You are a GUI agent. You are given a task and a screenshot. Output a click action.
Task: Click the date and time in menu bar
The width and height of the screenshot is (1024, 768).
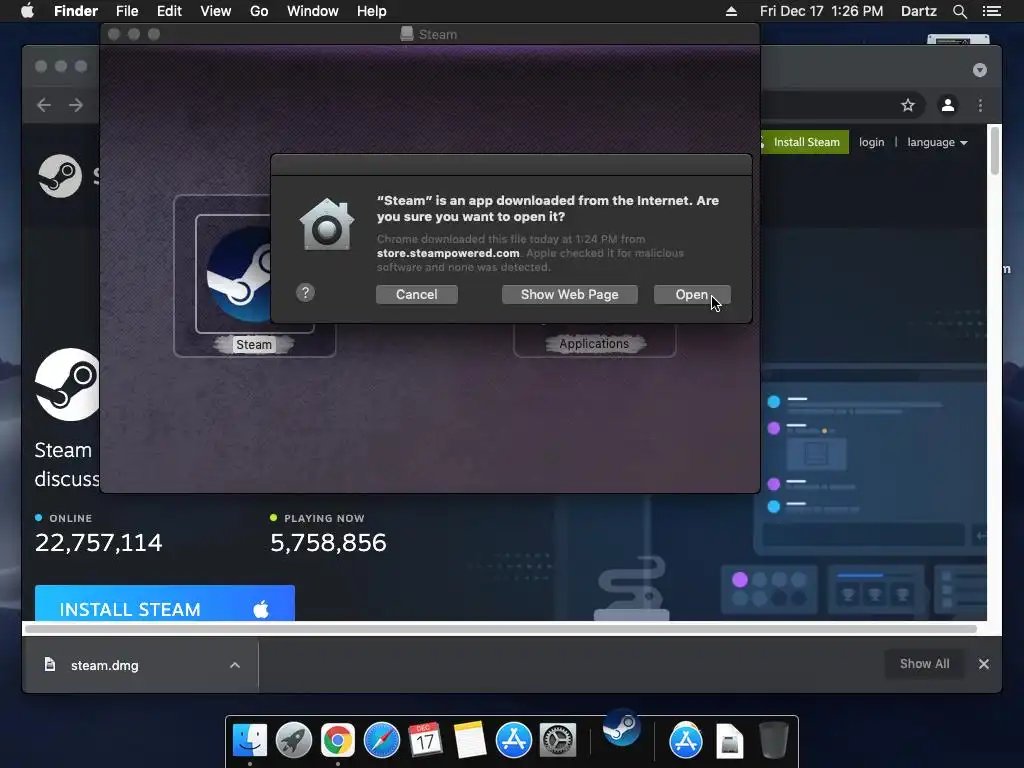coord(822,11)
